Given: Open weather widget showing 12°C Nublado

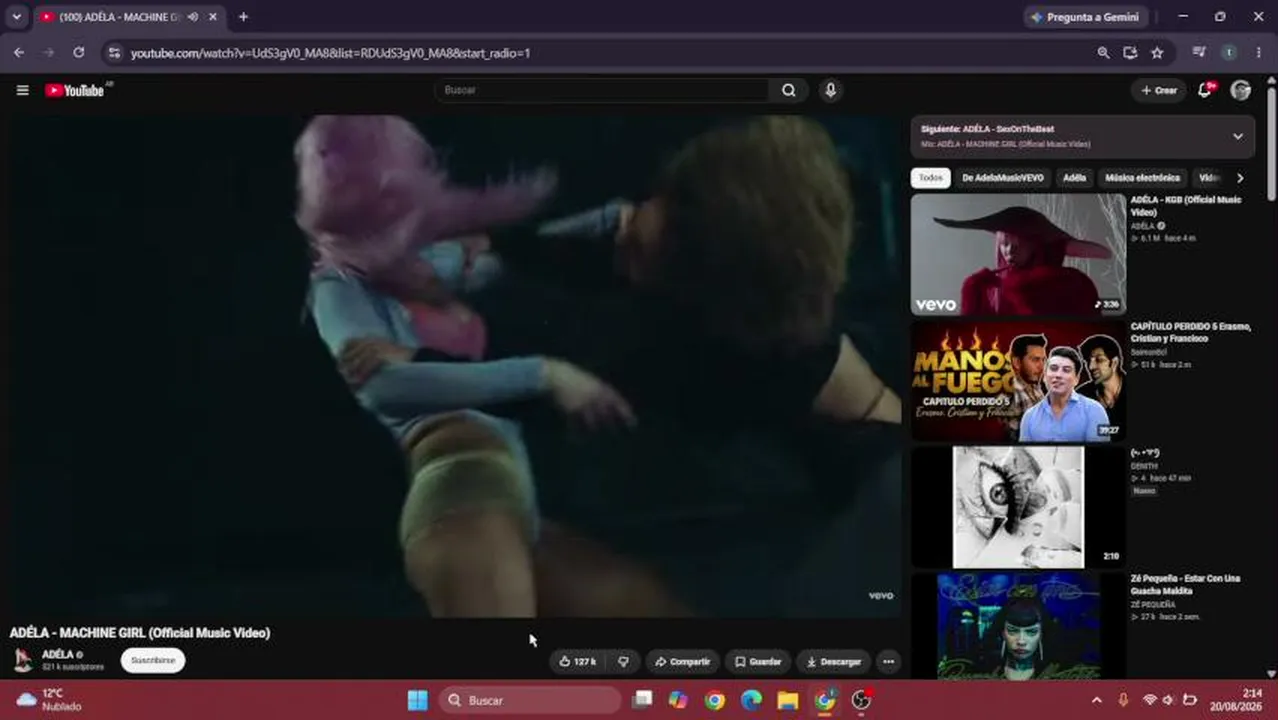Looking at the screenshot, I should 50,700.
